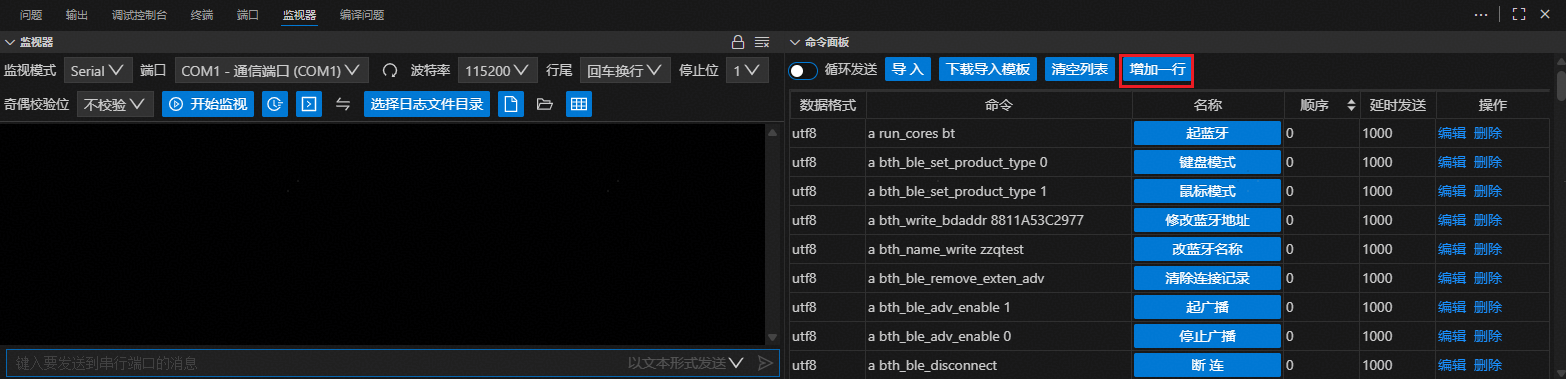Send the 鼠标模式 command
The image size is (1566, 379).
1207,191
